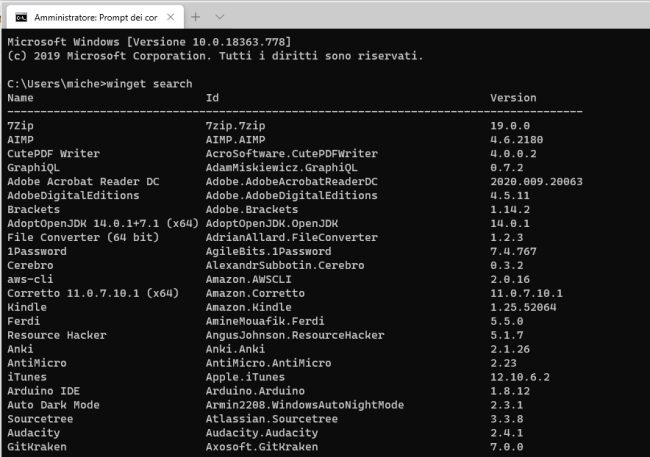Image resolution: width=650 pixels, height=457 pixels.
Task: Select Amazon.AWSCLI id
Action: pyautogui.click(x=249, y=280)
